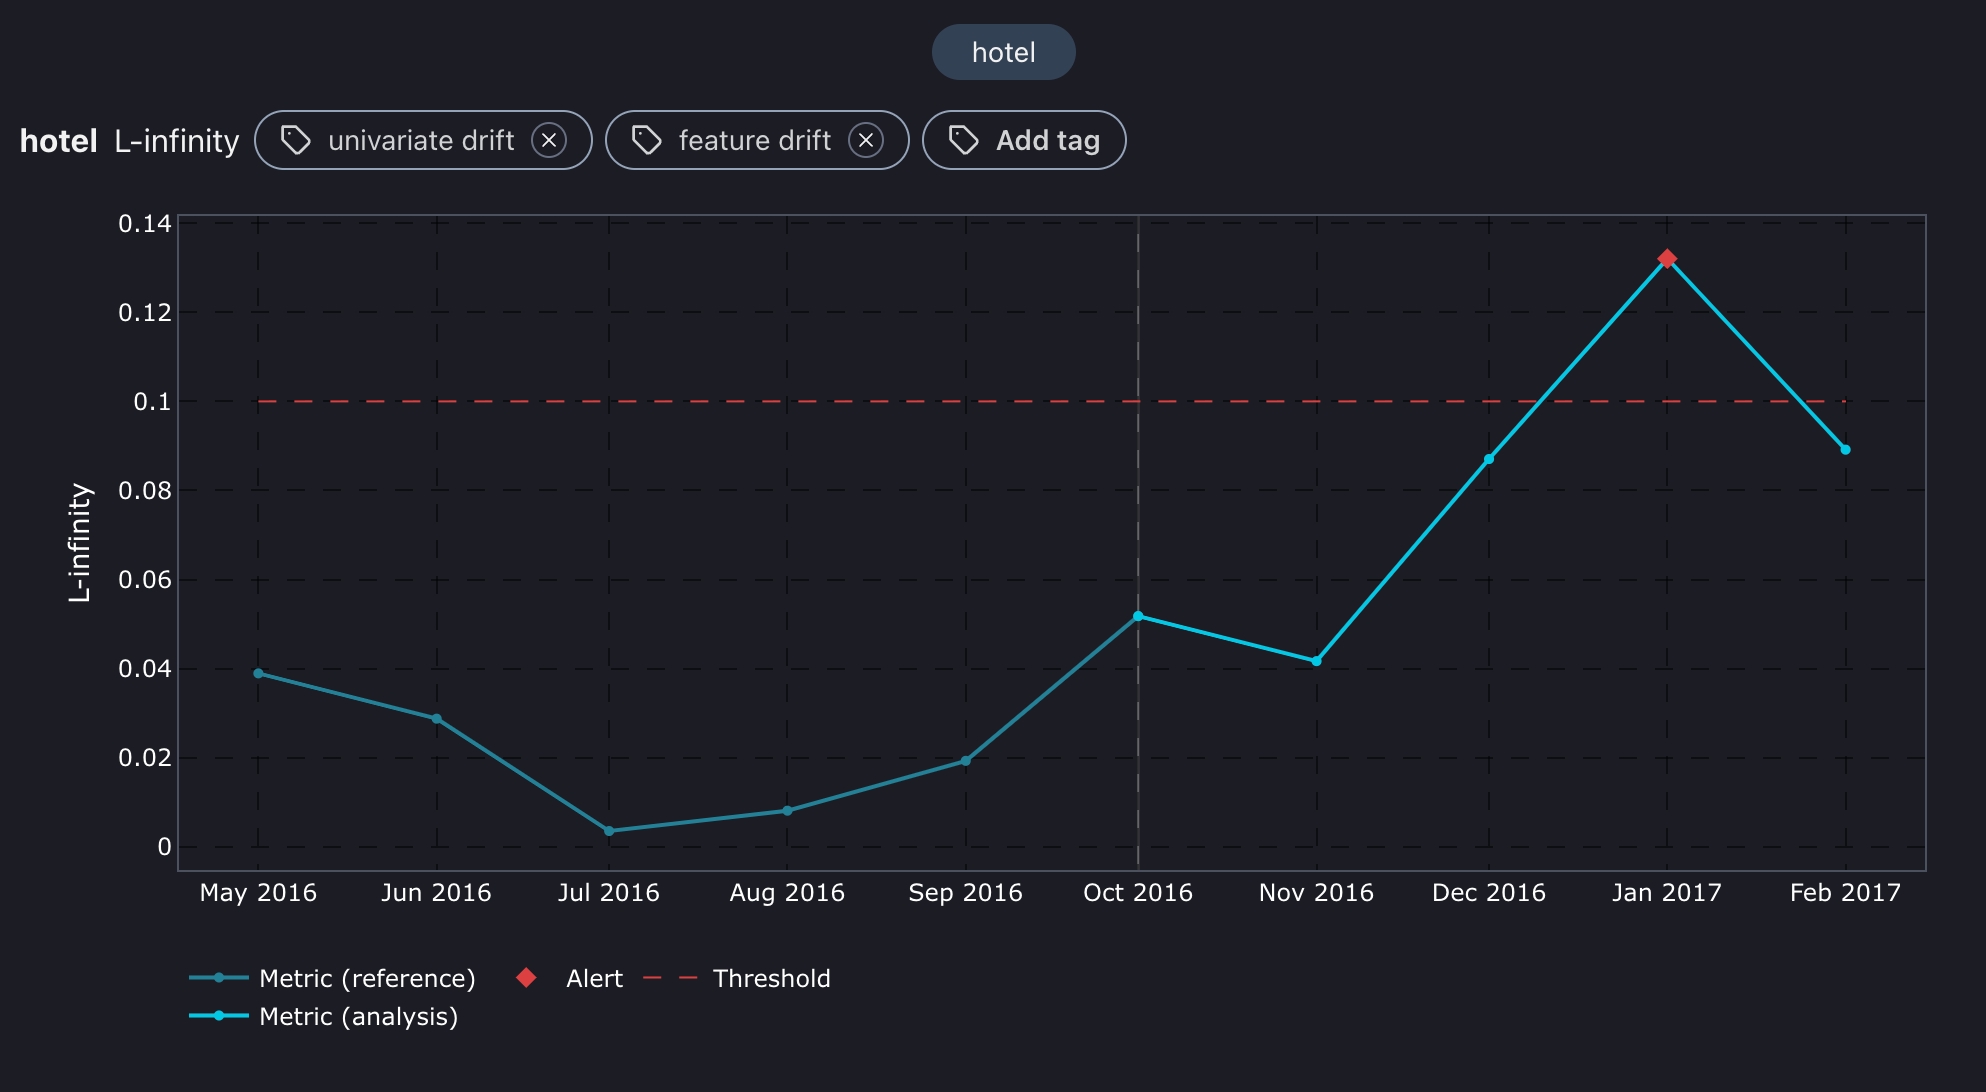This screenshot has width=1986, height=1092.
Task: Click the Feb 2017 data point
Action: point(1845,450)
